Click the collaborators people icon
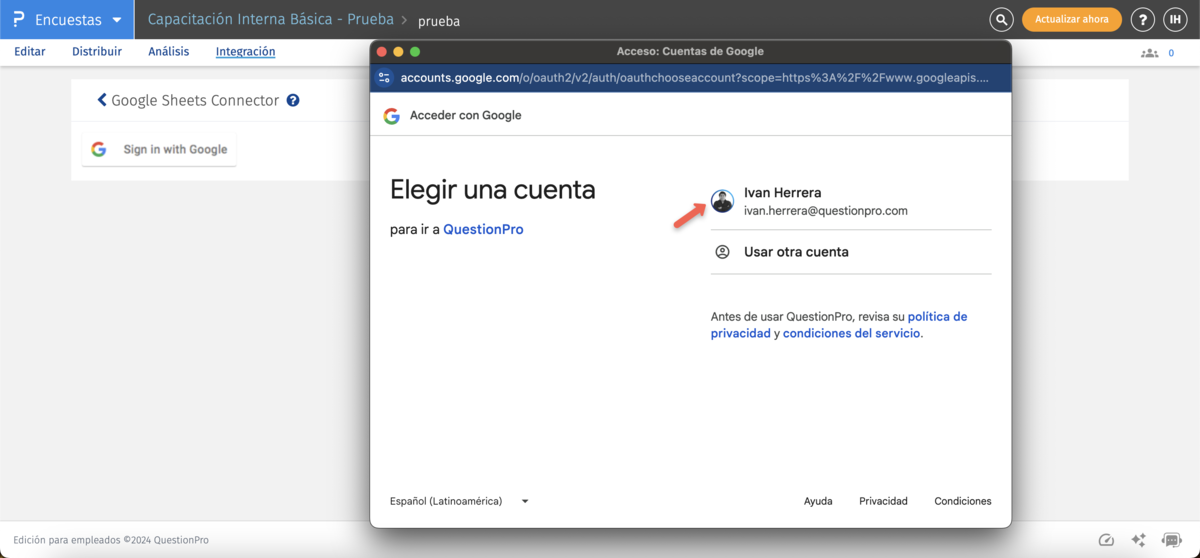The height and width of the screenshot is (558, 1200). point(1149,53)
